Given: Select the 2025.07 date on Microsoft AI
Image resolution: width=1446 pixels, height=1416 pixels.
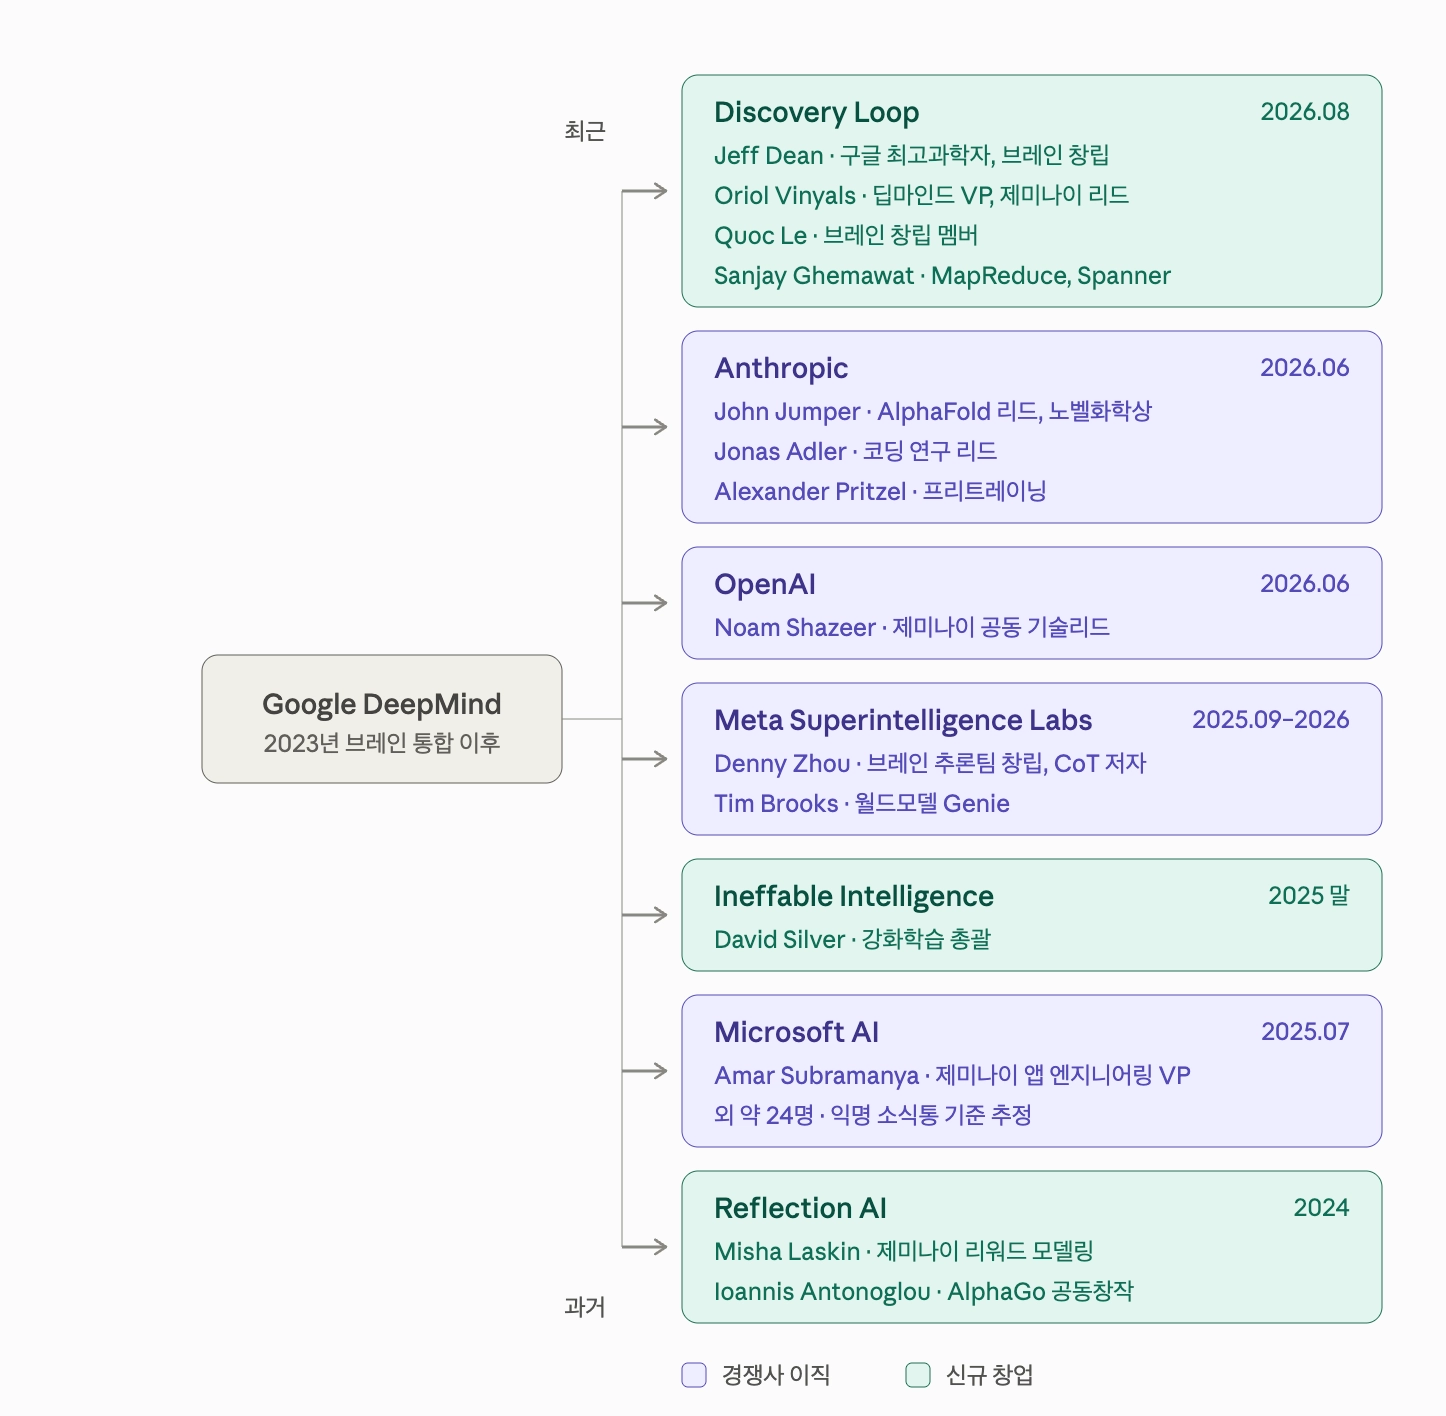Looking at the screenshot, I should coord(1305,1031).
